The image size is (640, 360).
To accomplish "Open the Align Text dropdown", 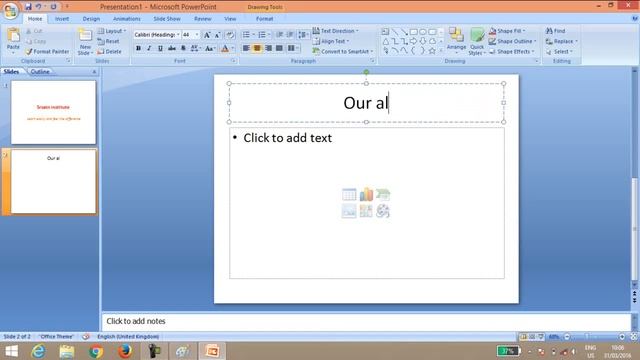I will tap(331, 41).
